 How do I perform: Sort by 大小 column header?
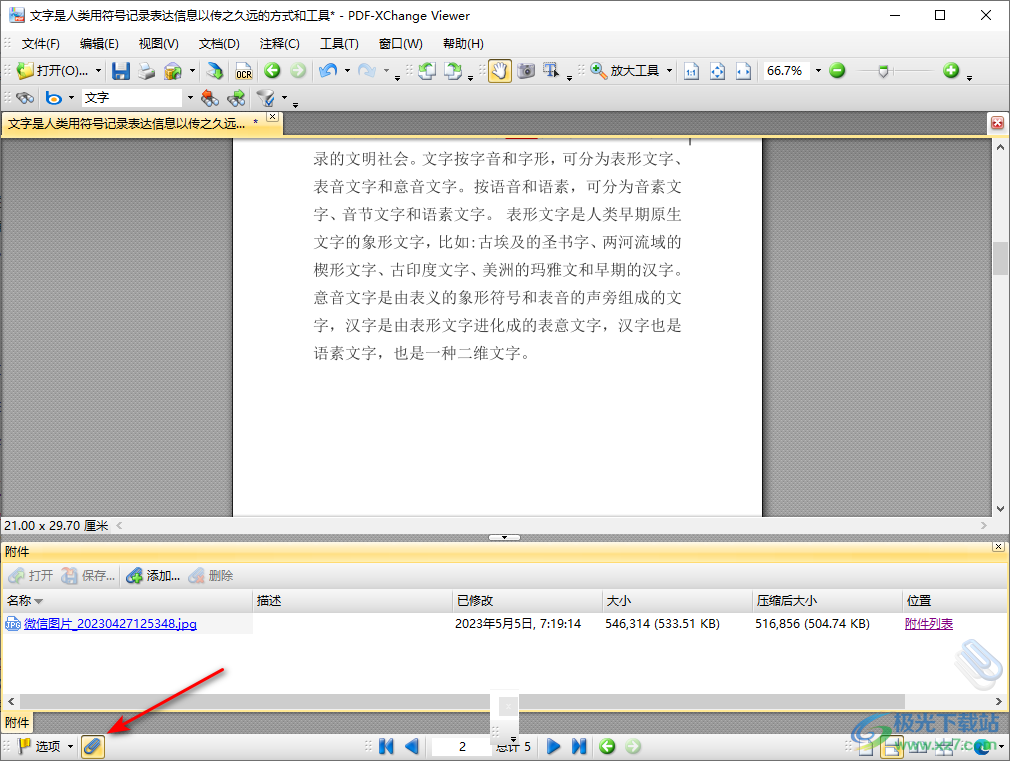(677, 601)
